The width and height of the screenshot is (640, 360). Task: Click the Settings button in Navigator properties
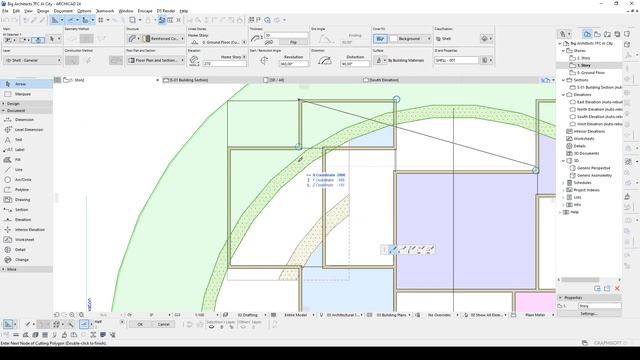pyautogui.click(x=589, y=313)
